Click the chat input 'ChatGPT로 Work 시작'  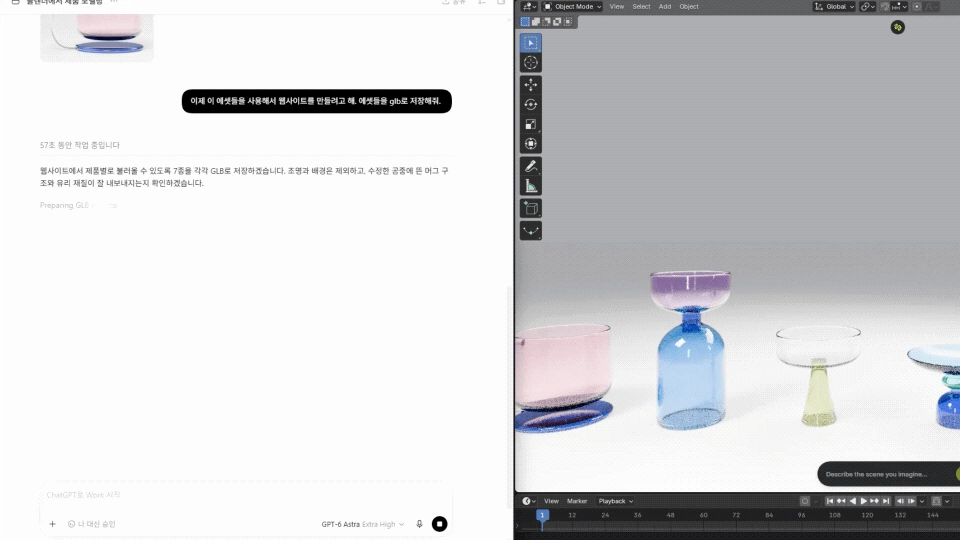246,495
